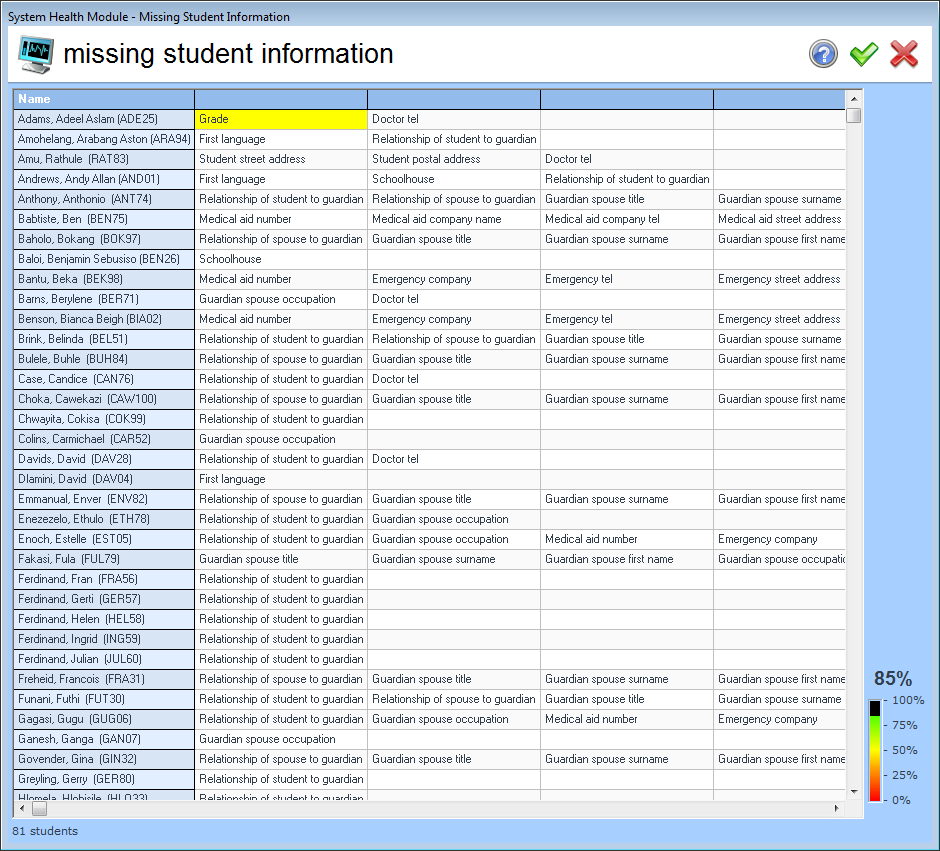Select student Adams, Adeel Aslam (ADE25)
The width and height of the screenshot is (940, 851).
(x=104, y=119)
